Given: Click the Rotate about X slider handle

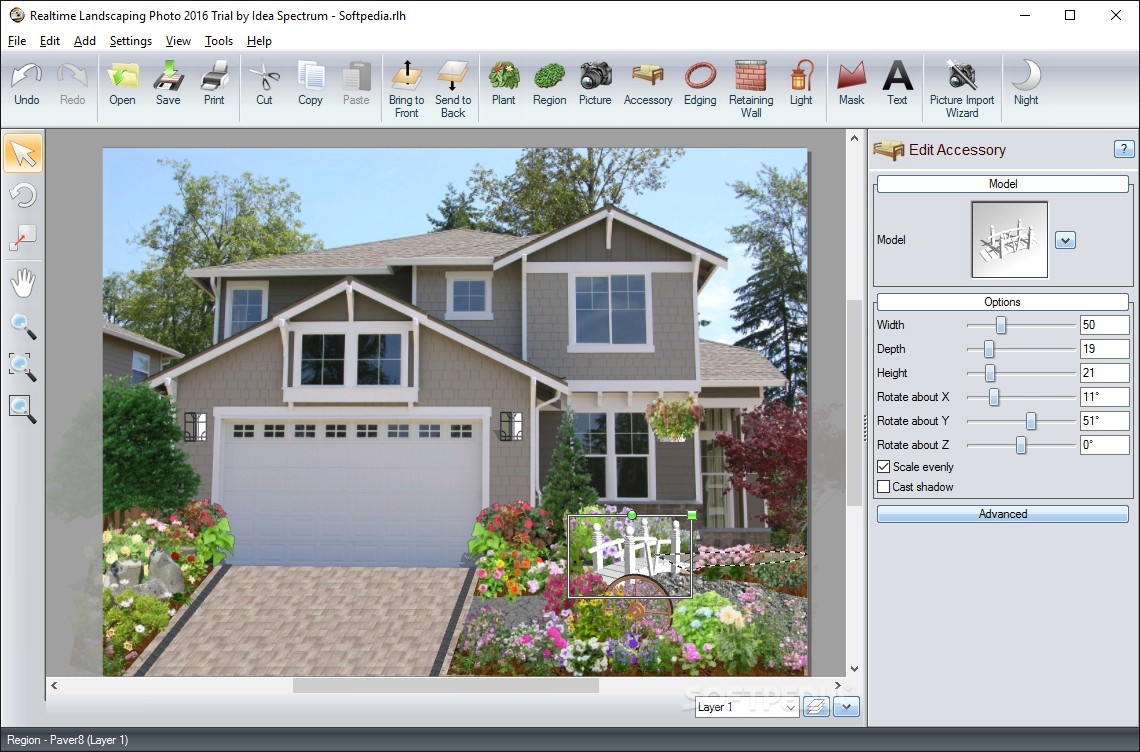Looking at the screenshot, I should pyautogui.click(x=994, y=397).
